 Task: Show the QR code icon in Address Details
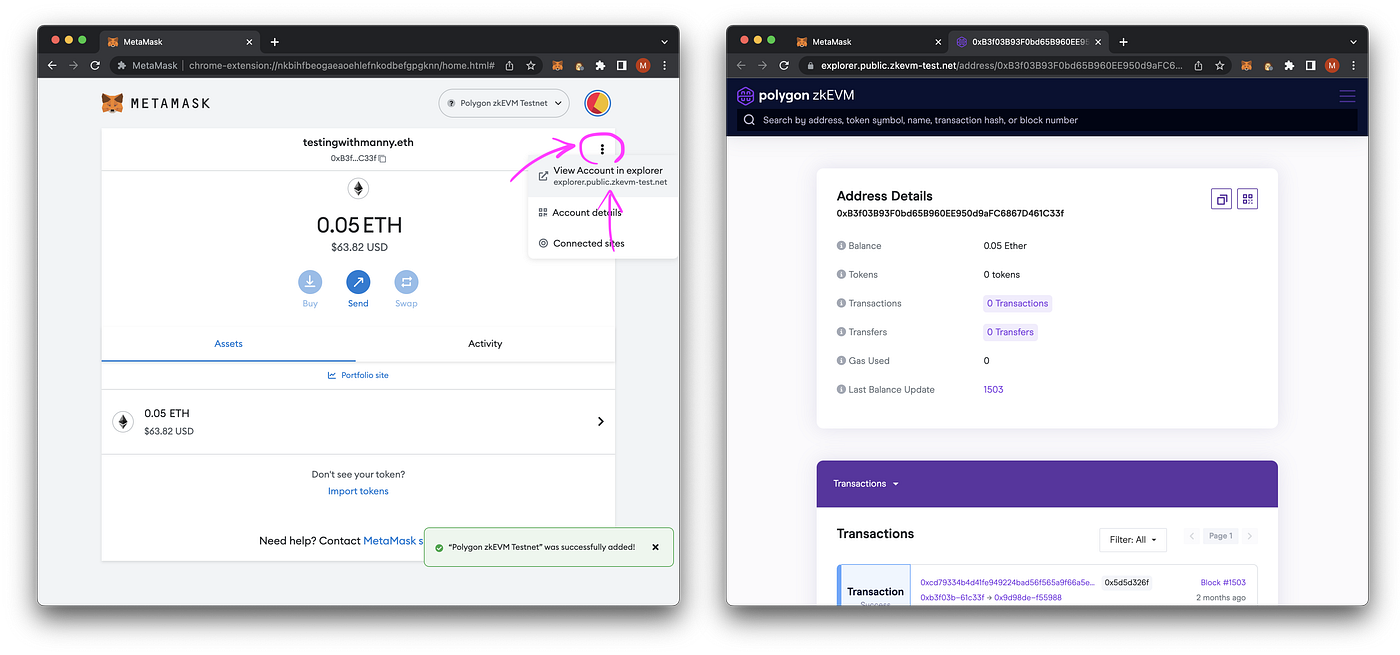point(1247,198)
